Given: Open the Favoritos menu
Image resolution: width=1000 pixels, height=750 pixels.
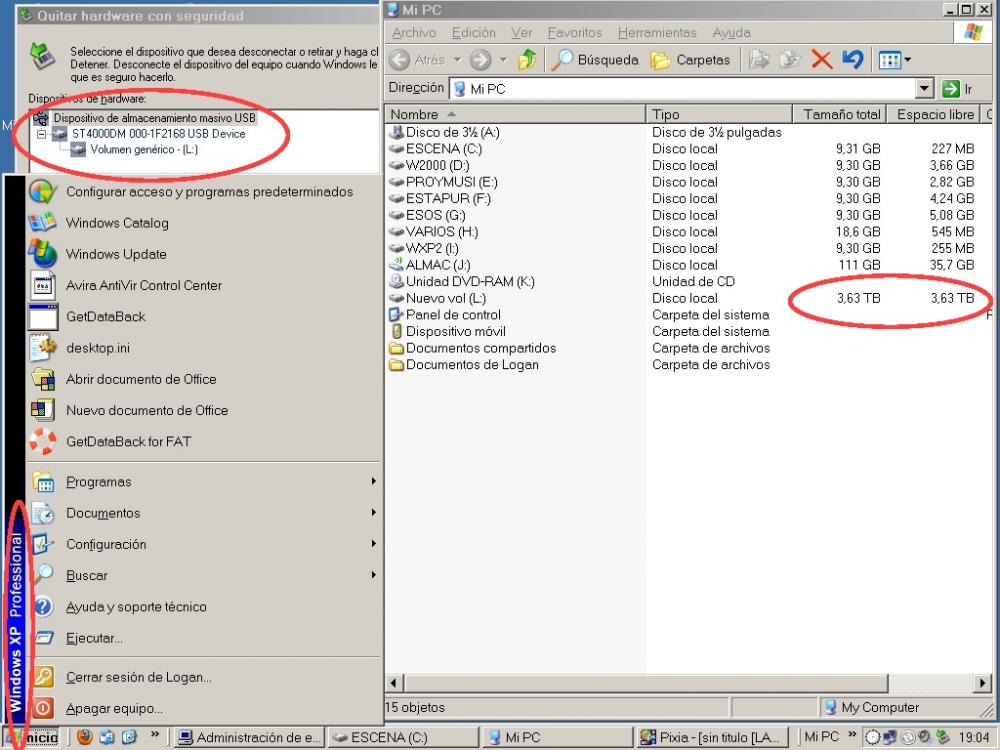Looking at the screenshot, I should point(575,33).
